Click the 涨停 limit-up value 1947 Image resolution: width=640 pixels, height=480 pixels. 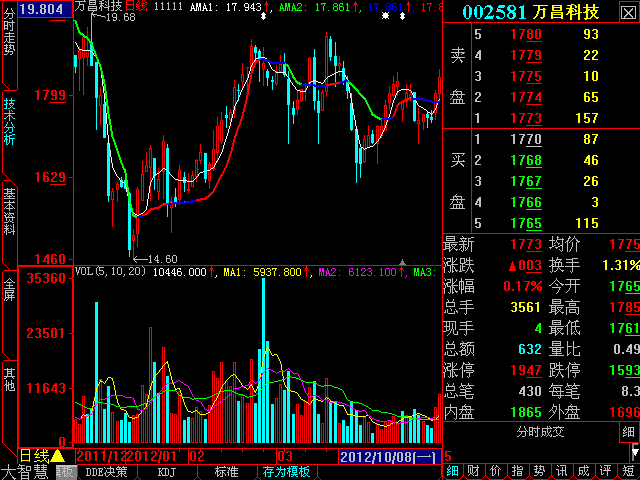526,371
